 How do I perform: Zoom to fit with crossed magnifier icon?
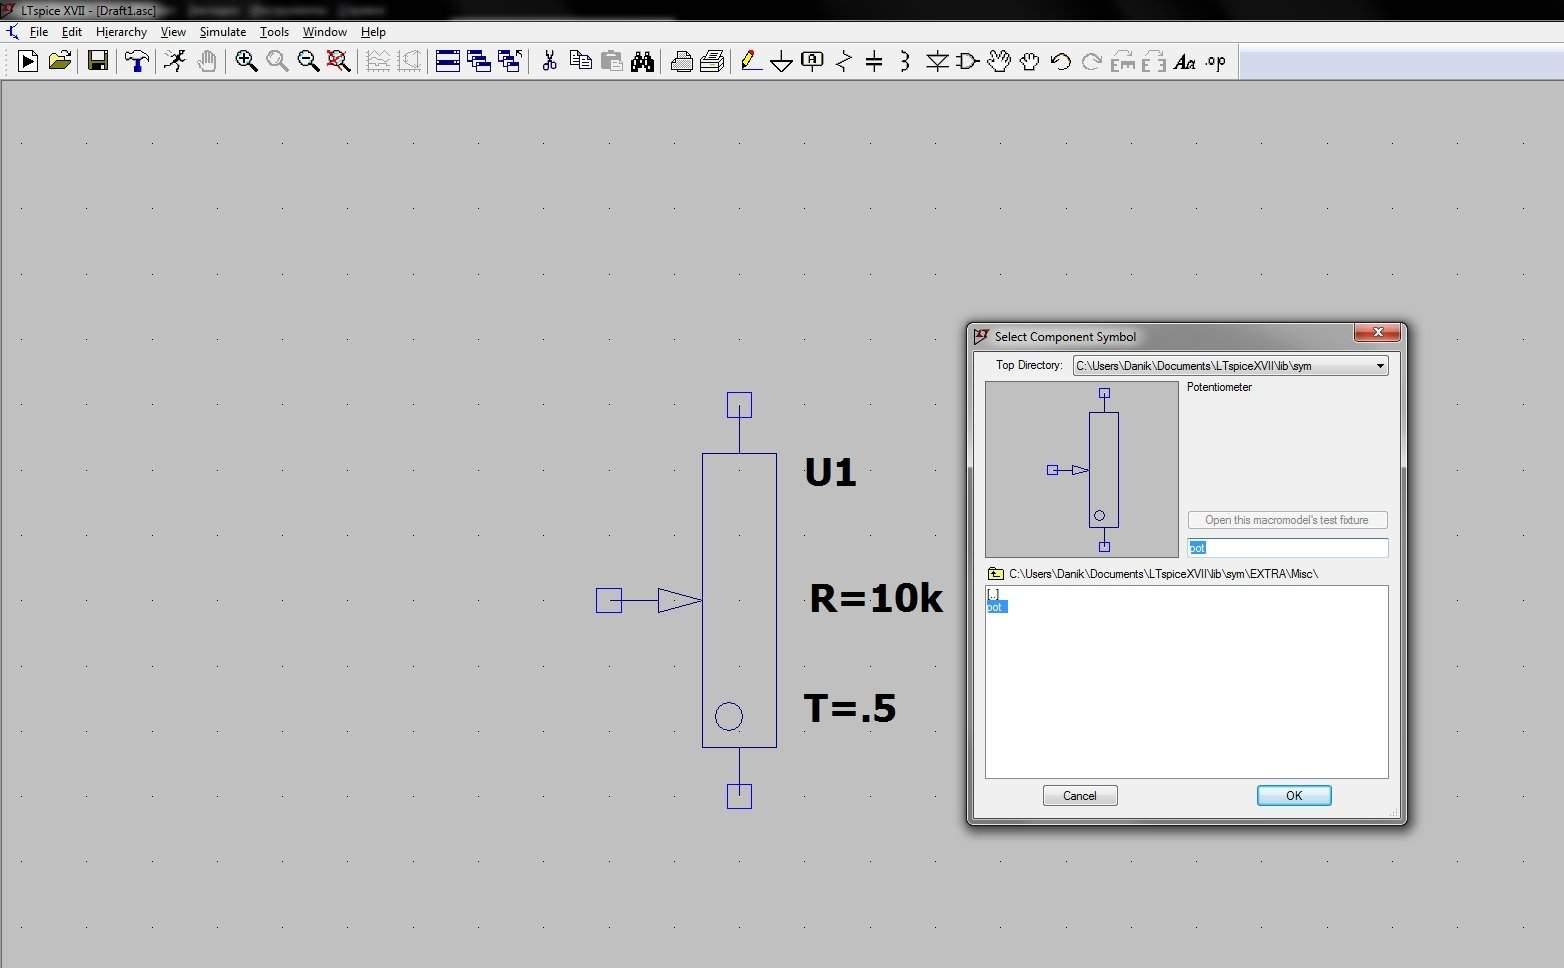click(x=339, y=62)
